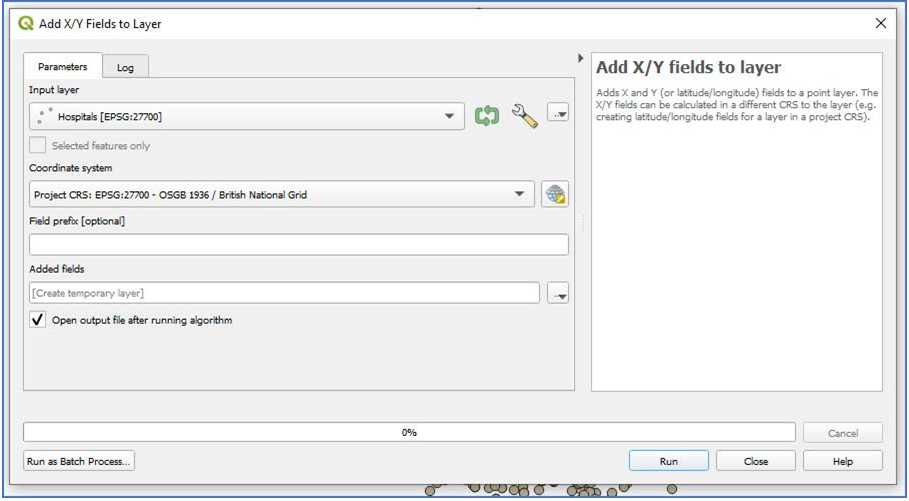Click the greyed-out Cancel button
This screenshot has height=501, width=909.
(843, 433)
